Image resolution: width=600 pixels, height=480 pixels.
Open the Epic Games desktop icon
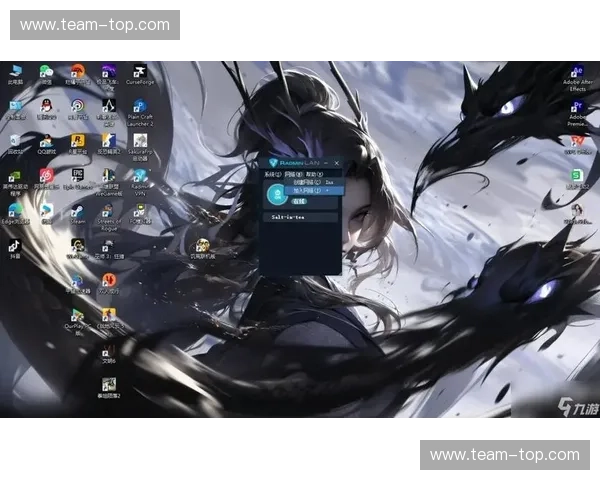pyautogui.click(x=77, y=175)
